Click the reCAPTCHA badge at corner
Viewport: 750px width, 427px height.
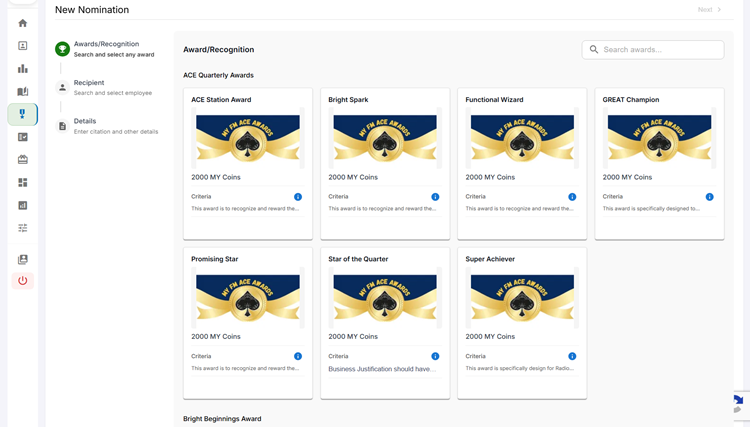point(740,405)
